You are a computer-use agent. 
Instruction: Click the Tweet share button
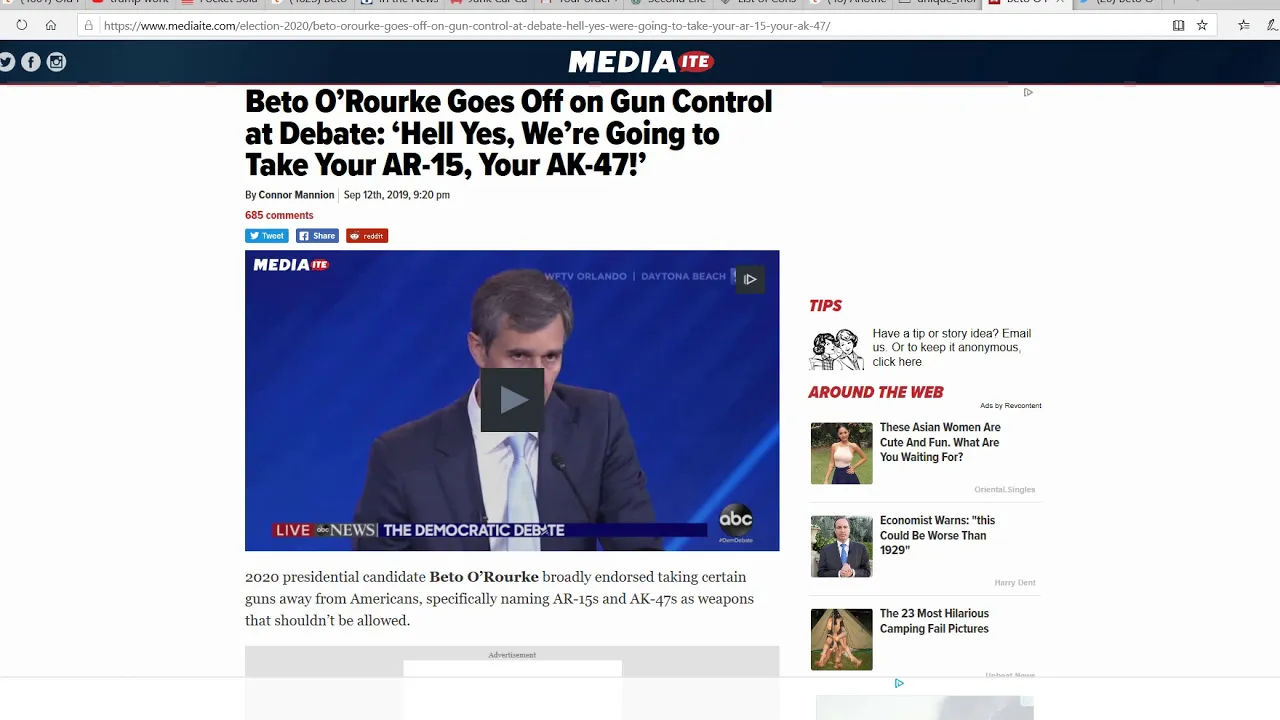[267, 236]
